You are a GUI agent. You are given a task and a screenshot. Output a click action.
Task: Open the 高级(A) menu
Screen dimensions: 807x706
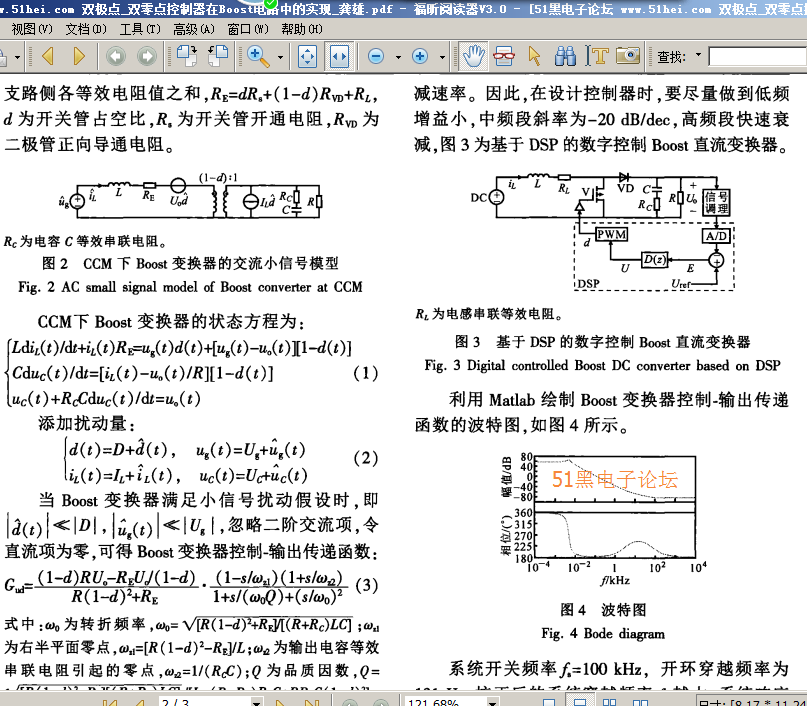pyautogui.click(x=194, y=29)
